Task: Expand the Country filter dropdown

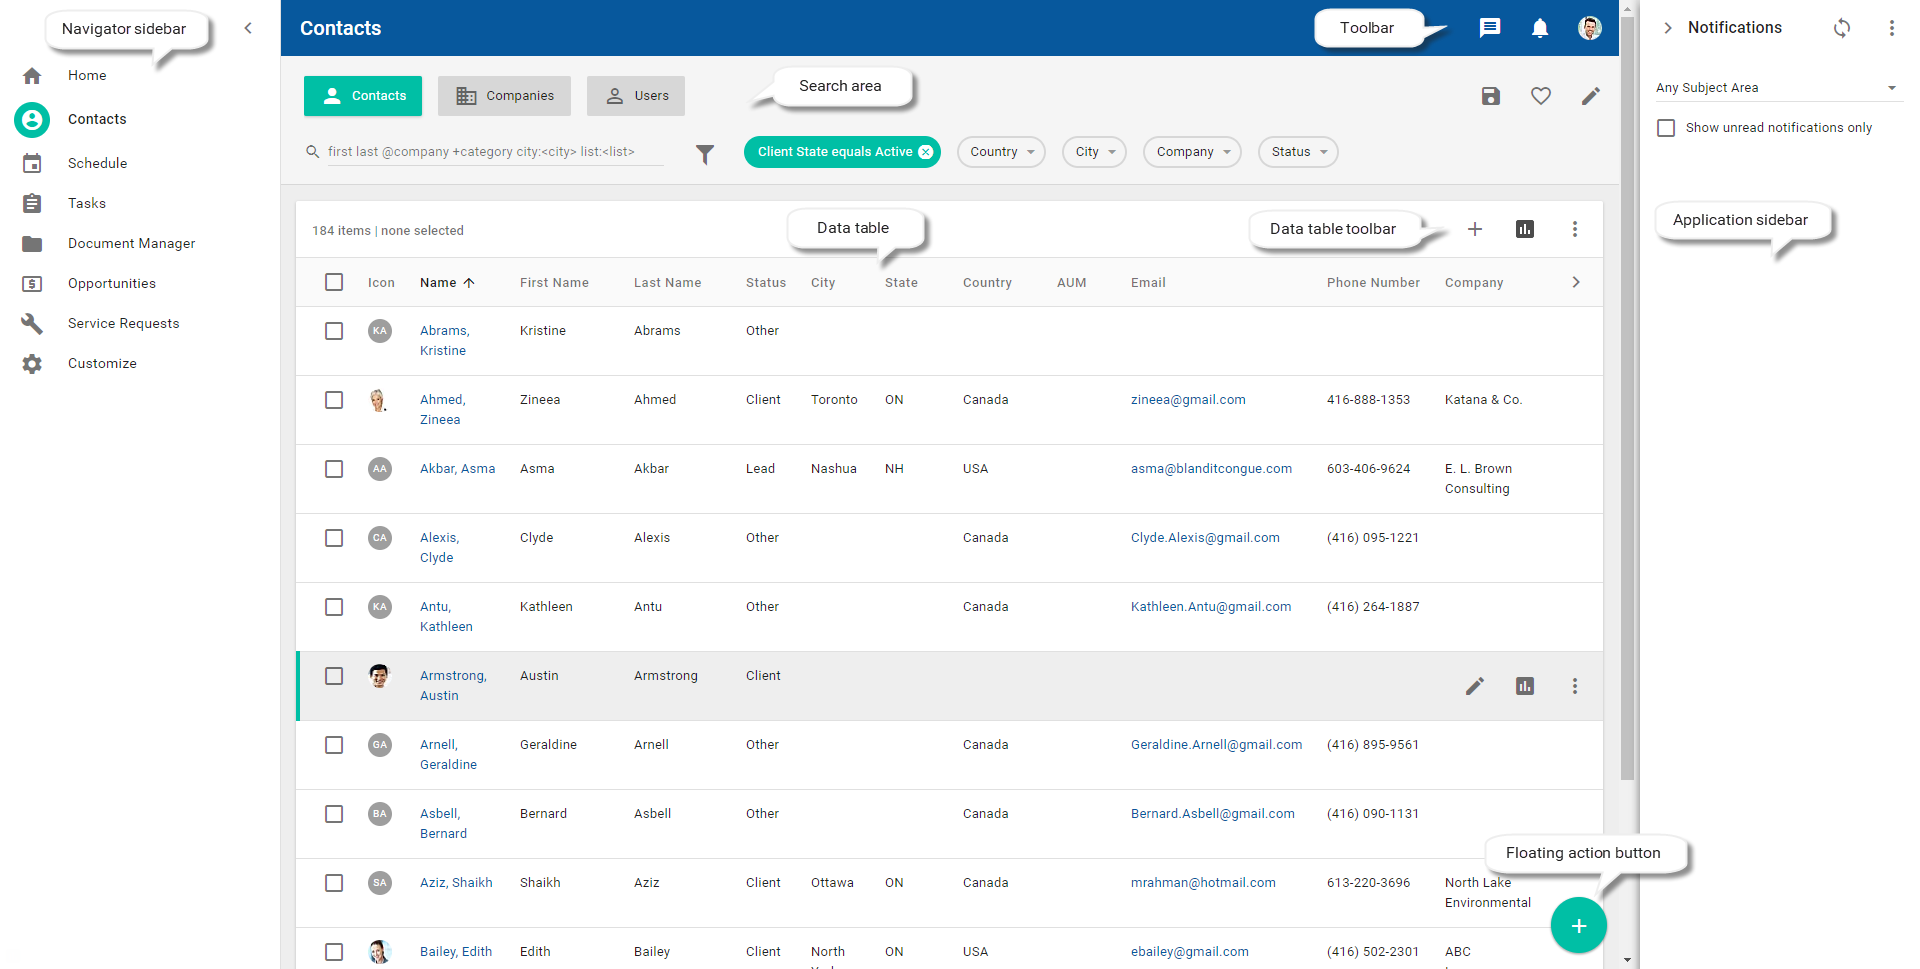Action: tap(1001, 152)
